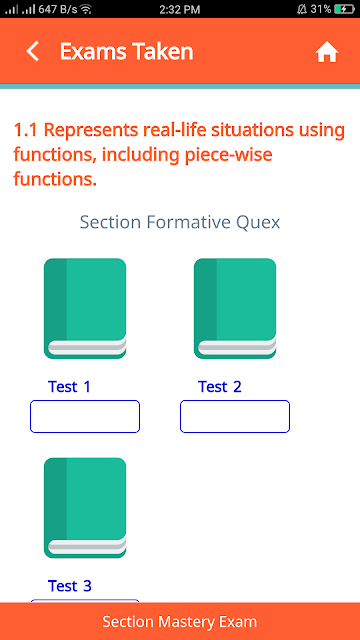The height and width of the screenshot is (640, 360).
Task: Tap the Section Formative Quex heading
Action: 180,222
